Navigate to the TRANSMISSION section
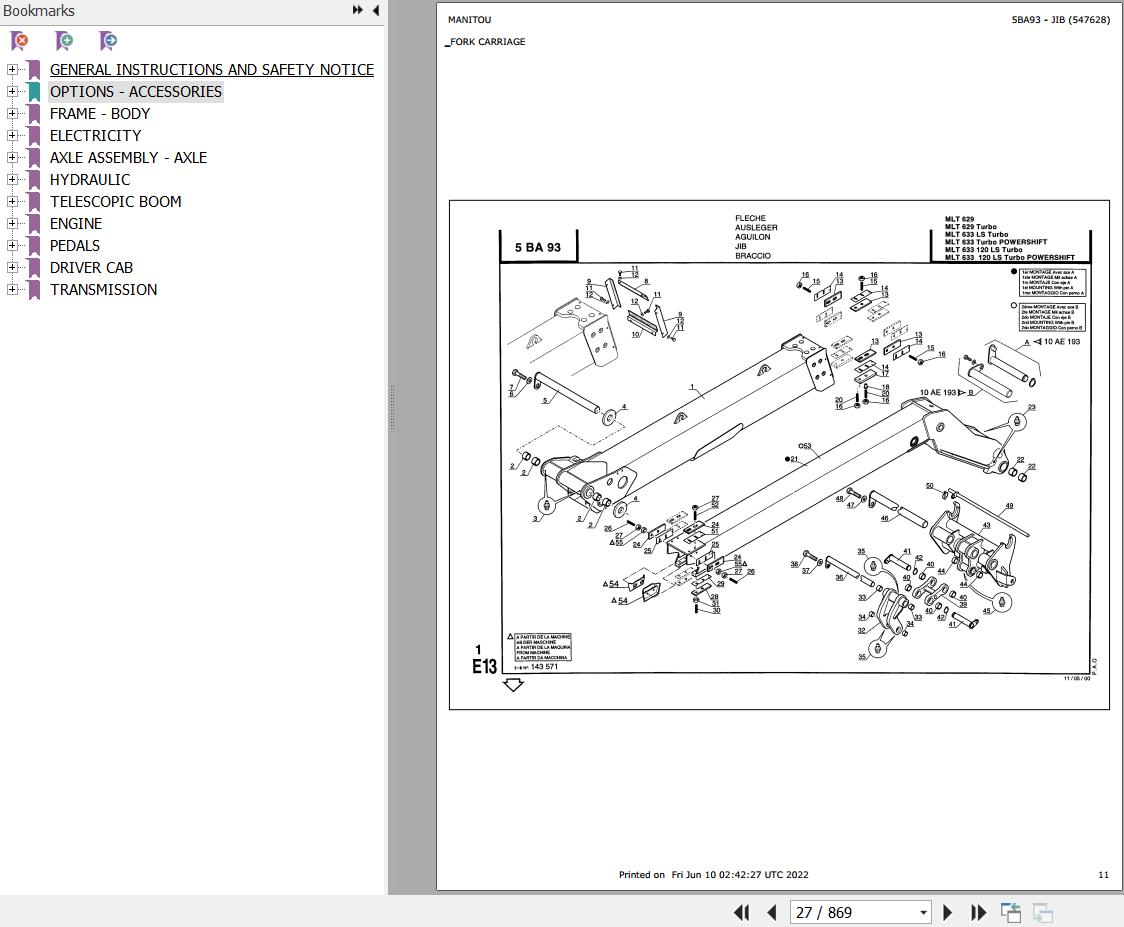This screenshot has width=1124, height=927. 103,289
